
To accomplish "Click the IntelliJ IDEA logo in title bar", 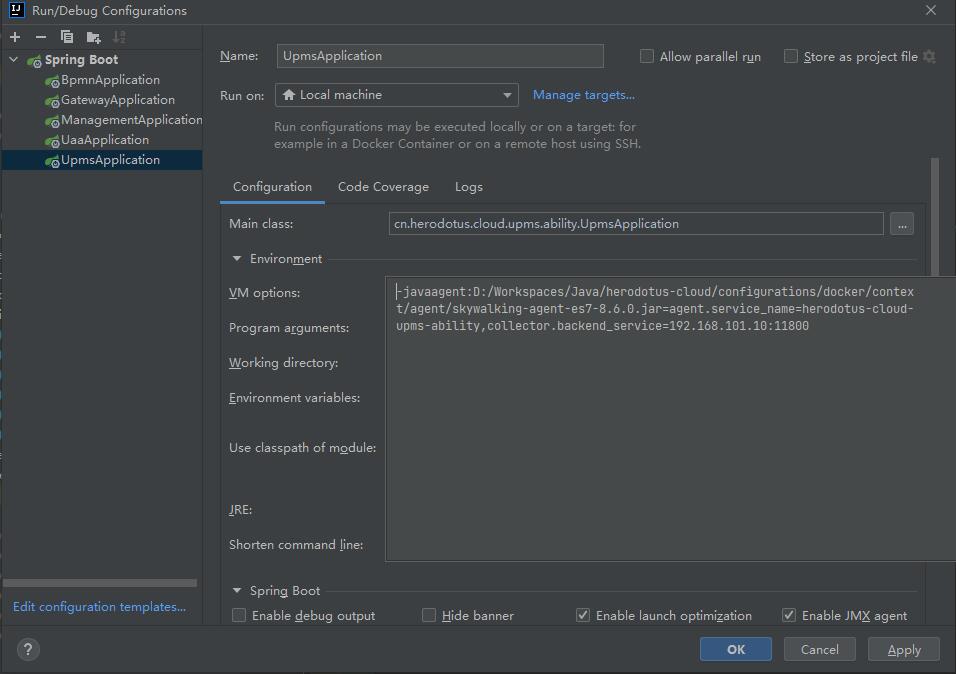I will 16,10.
